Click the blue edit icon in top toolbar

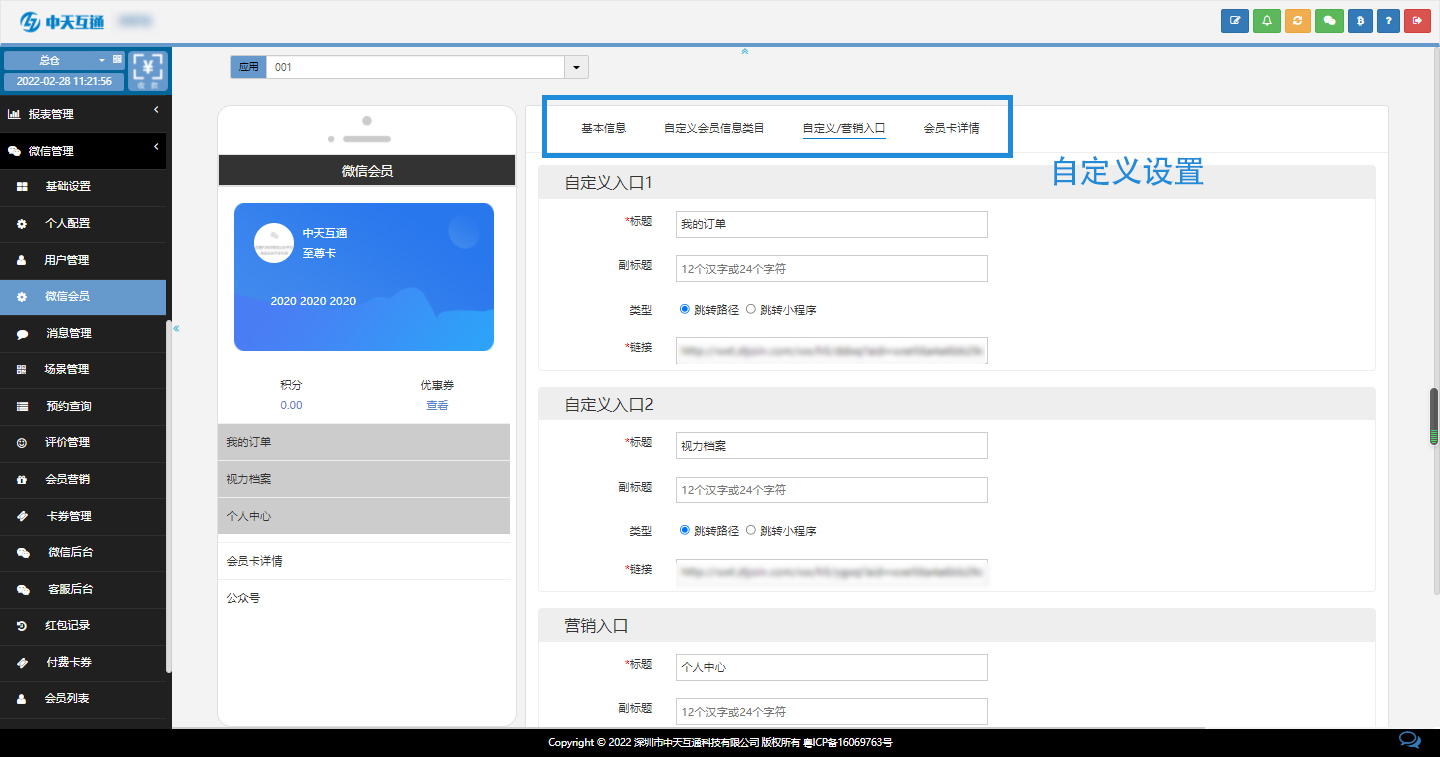click(x=1235, y=21)
